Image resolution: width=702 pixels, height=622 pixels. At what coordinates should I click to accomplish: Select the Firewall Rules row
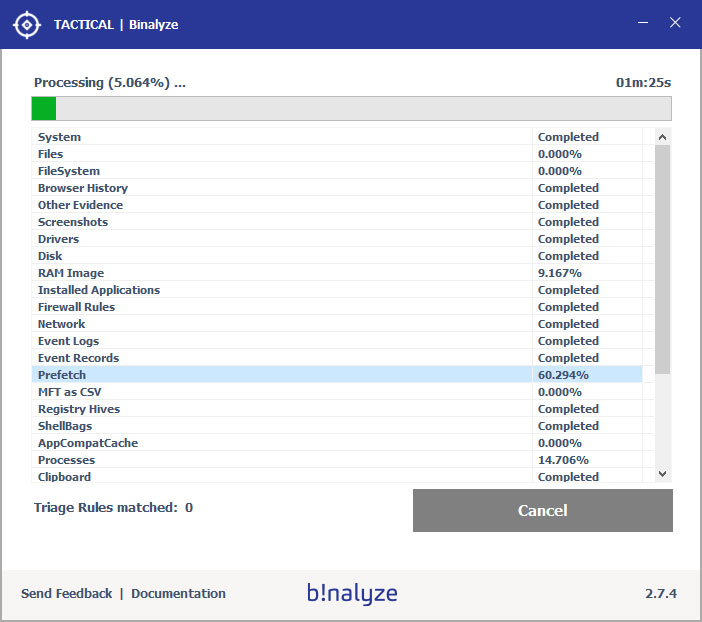pyautogui.click(x=337, y=307)
